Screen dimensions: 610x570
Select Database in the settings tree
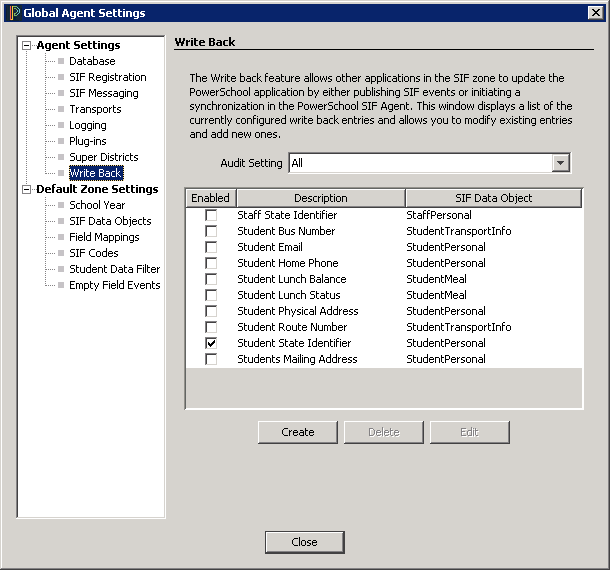click(92, 61)
